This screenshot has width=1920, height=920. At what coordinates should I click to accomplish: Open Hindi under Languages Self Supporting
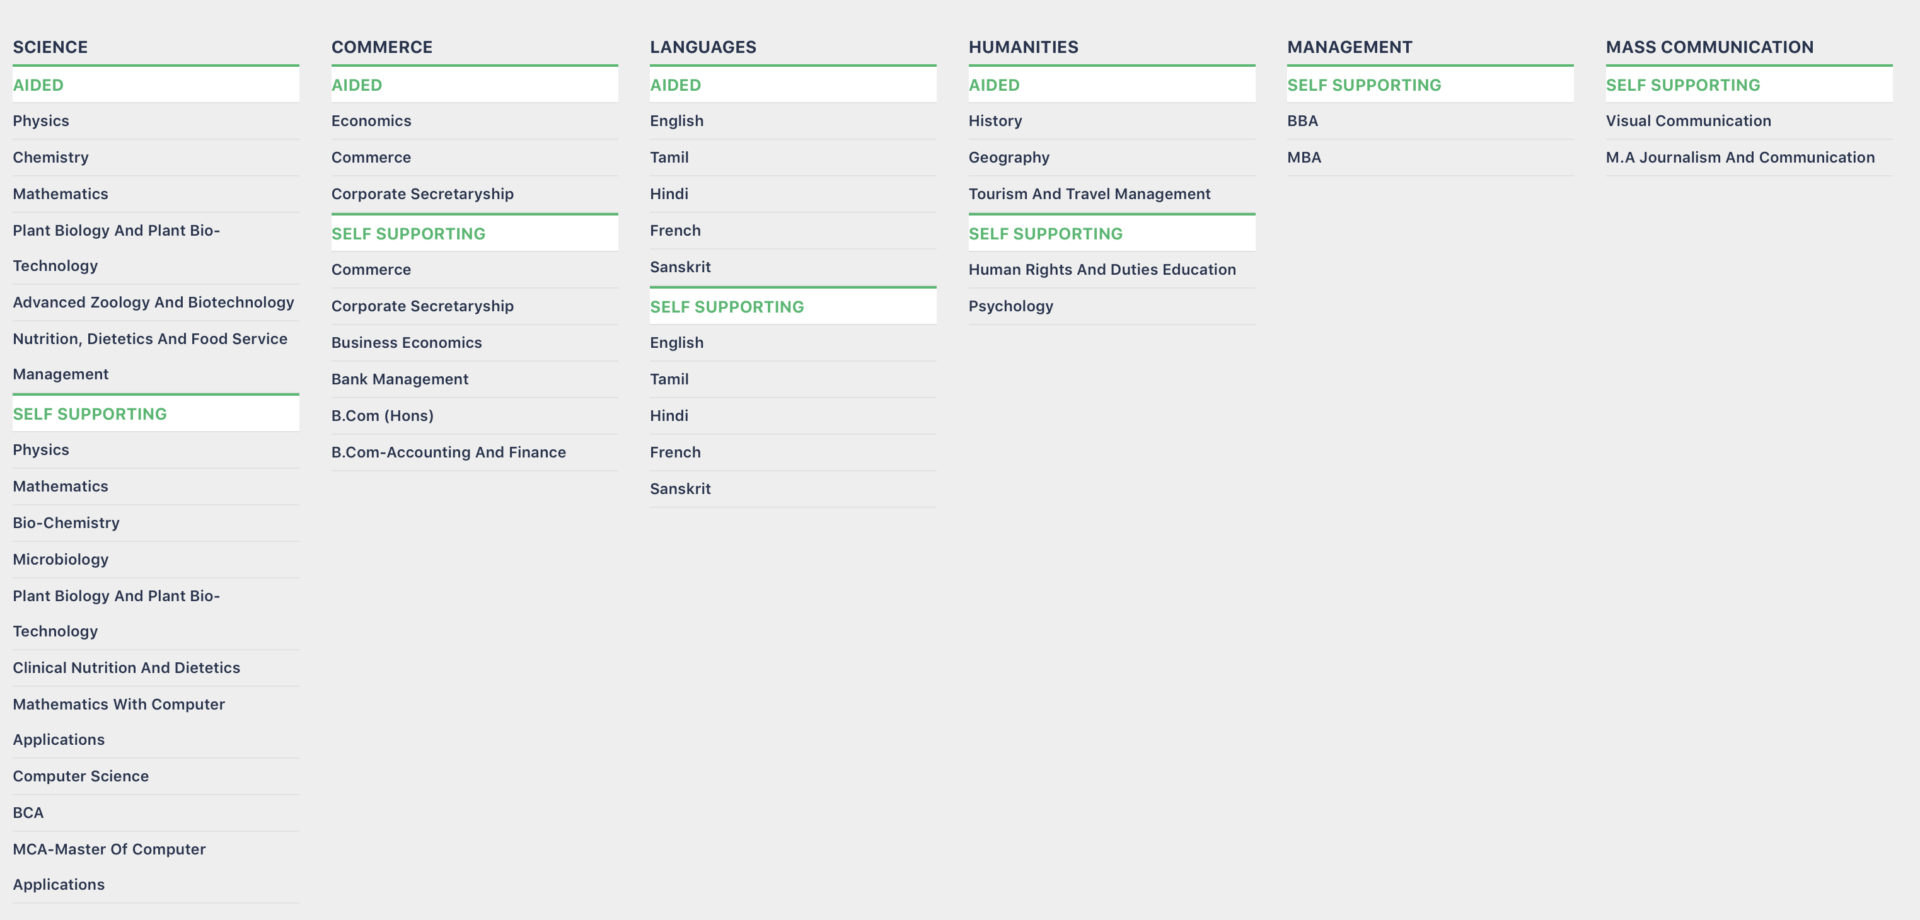tap(669, 416)
